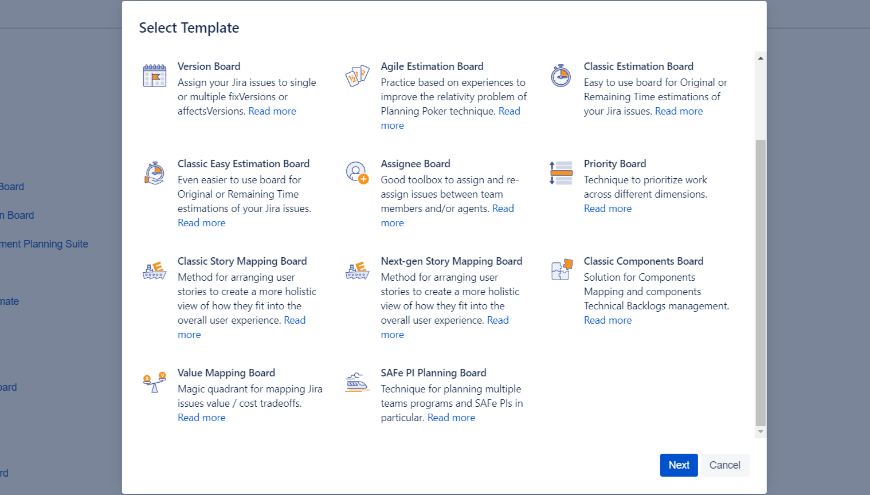Pick the Next-gen Story Mapping Board ship icon

(357, 270)
